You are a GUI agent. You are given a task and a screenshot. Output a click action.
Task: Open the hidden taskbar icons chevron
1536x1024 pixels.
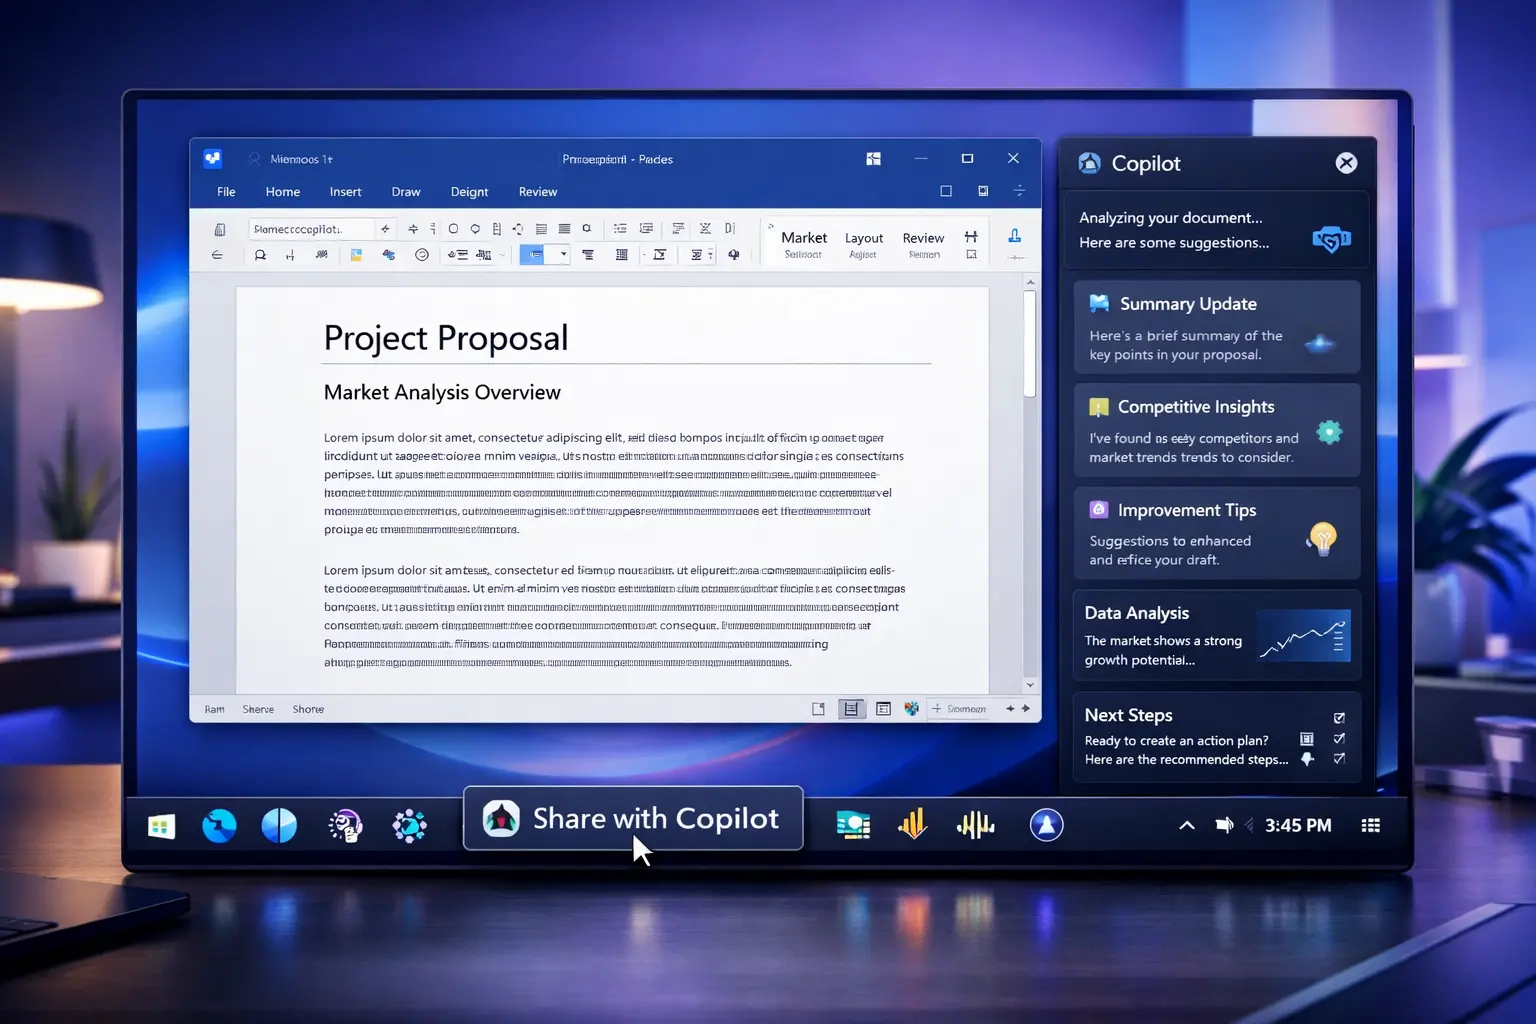(1186, 825)
